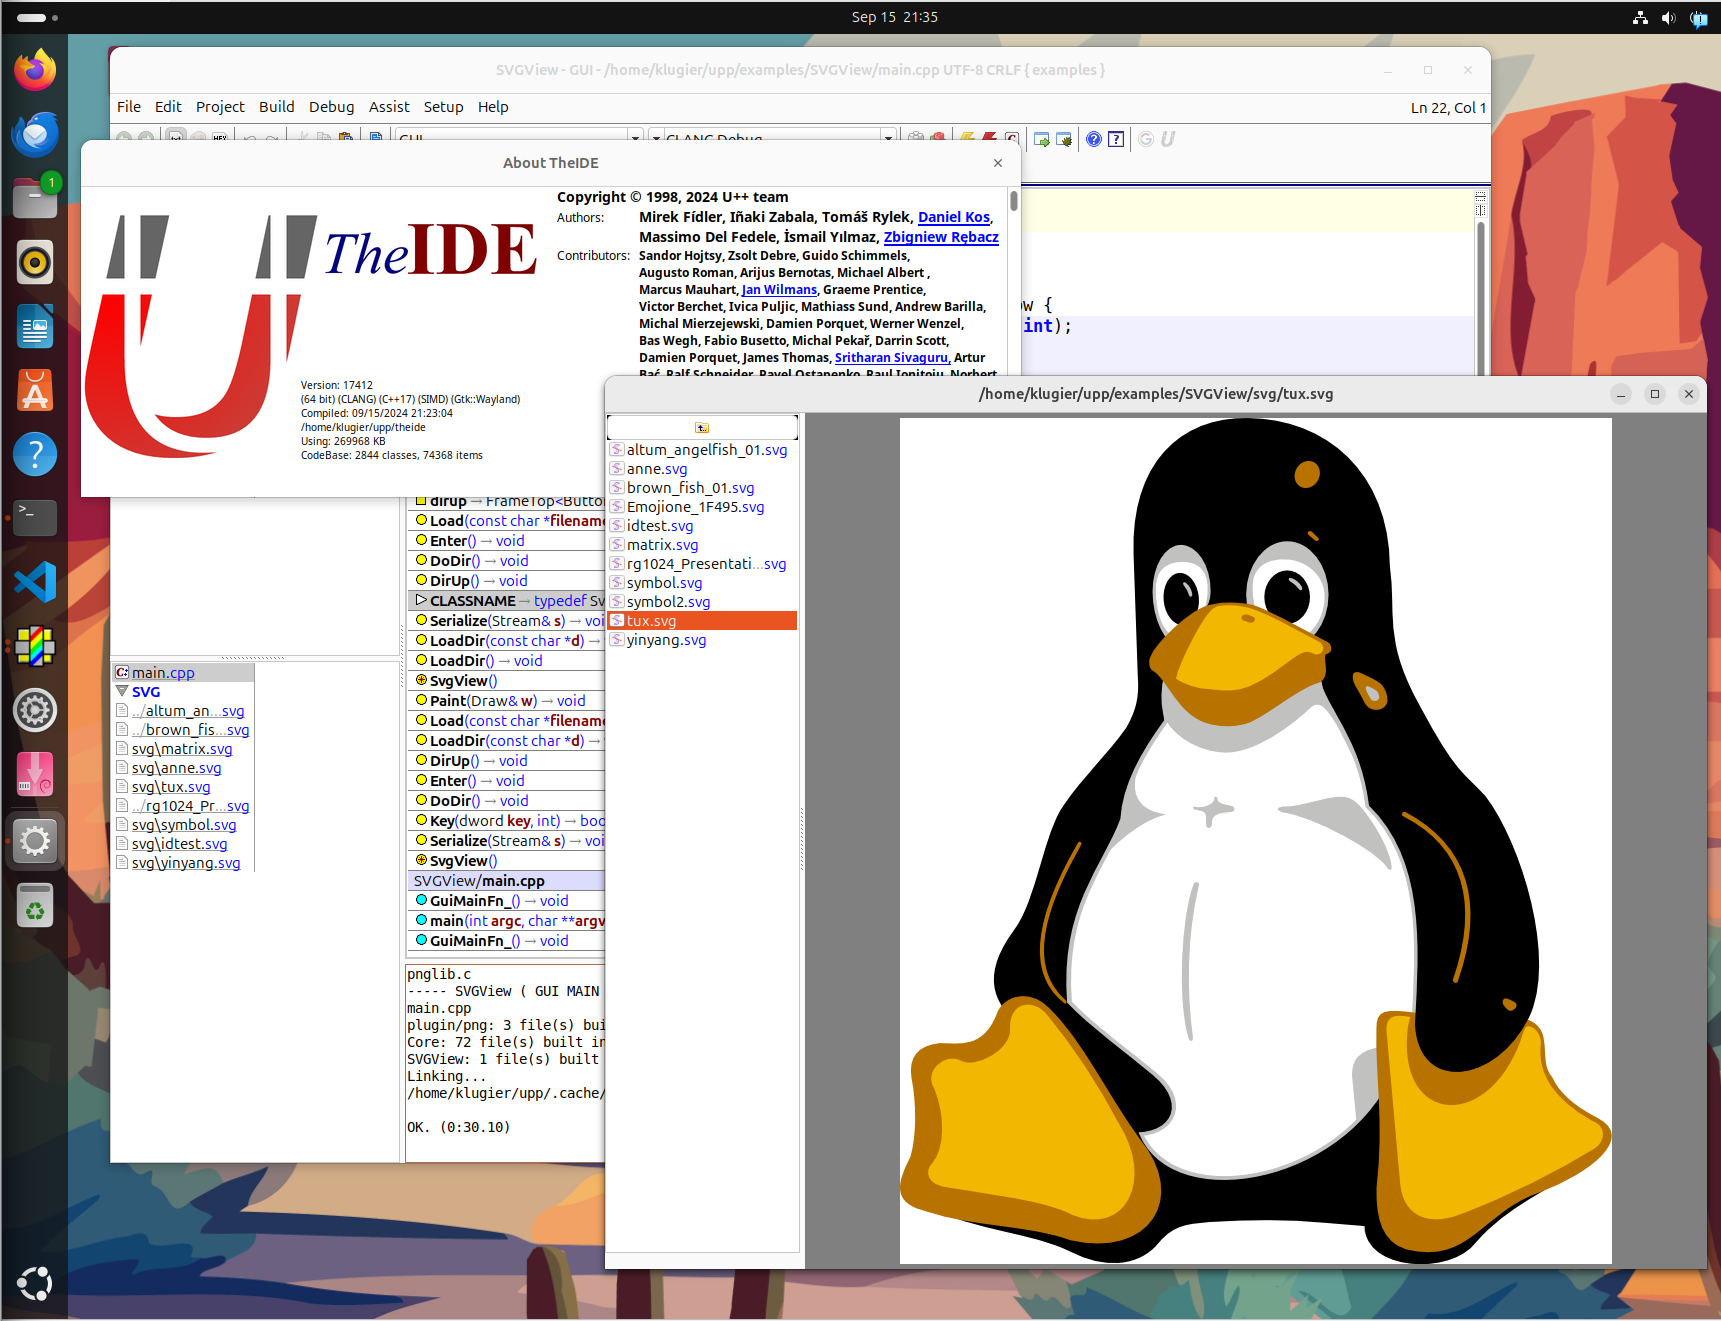Click the volume icon in the top bar

point(1668,18)
